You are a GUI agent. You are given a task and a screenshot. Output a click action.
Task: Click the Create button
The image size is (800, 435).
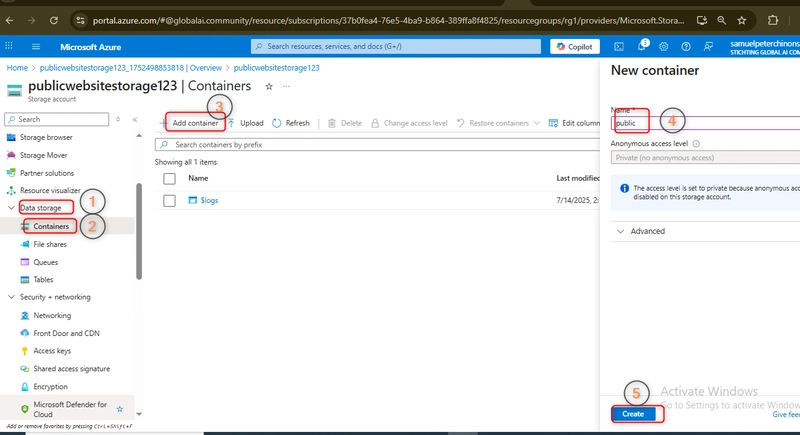(633, 414)
